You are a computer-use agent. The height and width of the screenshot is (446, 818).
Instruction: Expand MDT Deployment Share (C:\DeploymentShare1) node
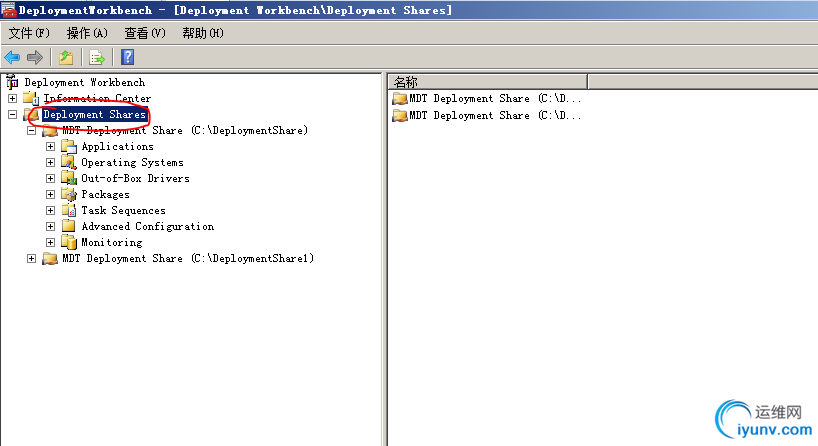click(x=31, y=258)
